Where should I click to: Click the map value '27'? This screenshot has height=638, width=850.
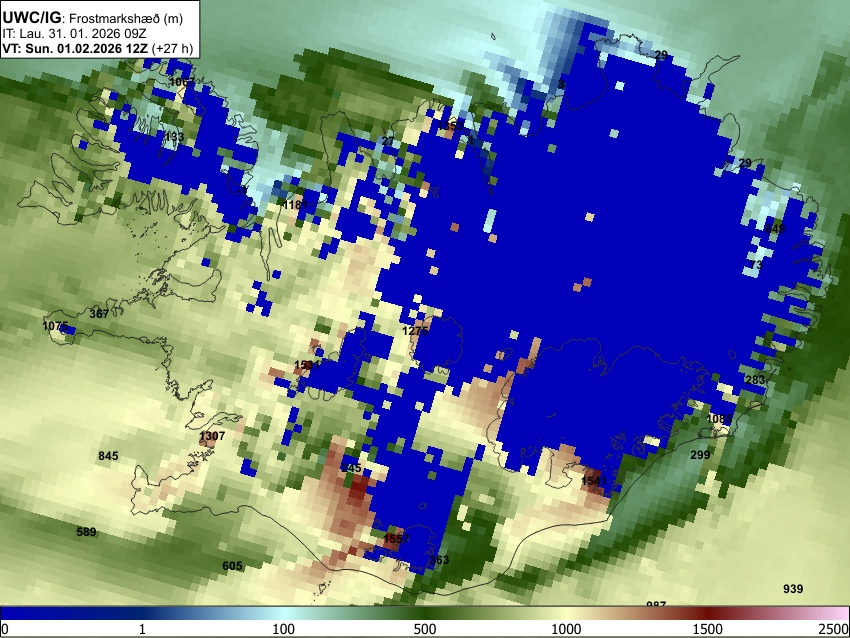(388, 141)
